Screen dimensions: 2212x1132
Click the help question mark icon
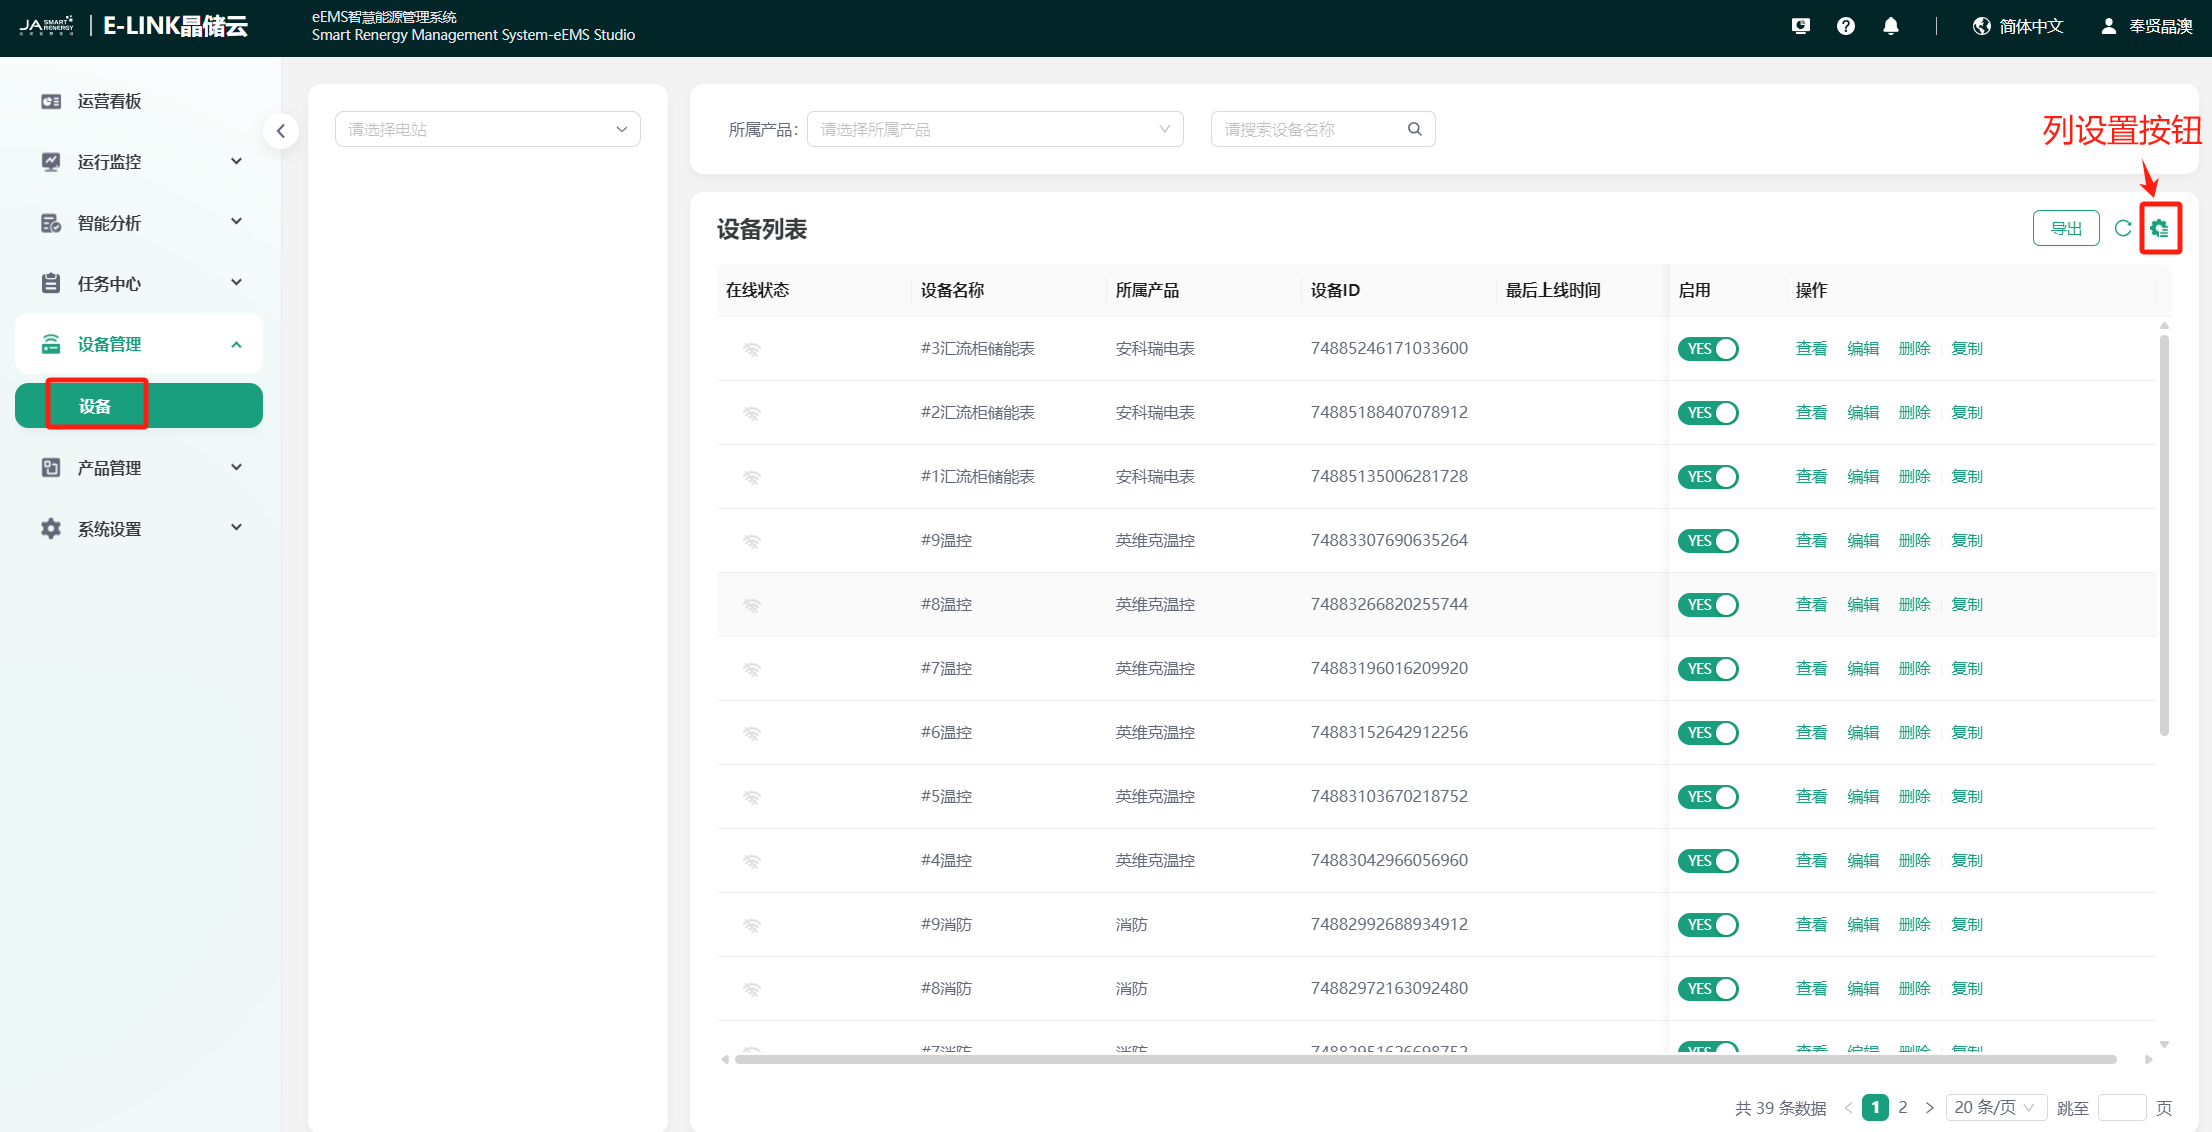[x=1845, y=27]
